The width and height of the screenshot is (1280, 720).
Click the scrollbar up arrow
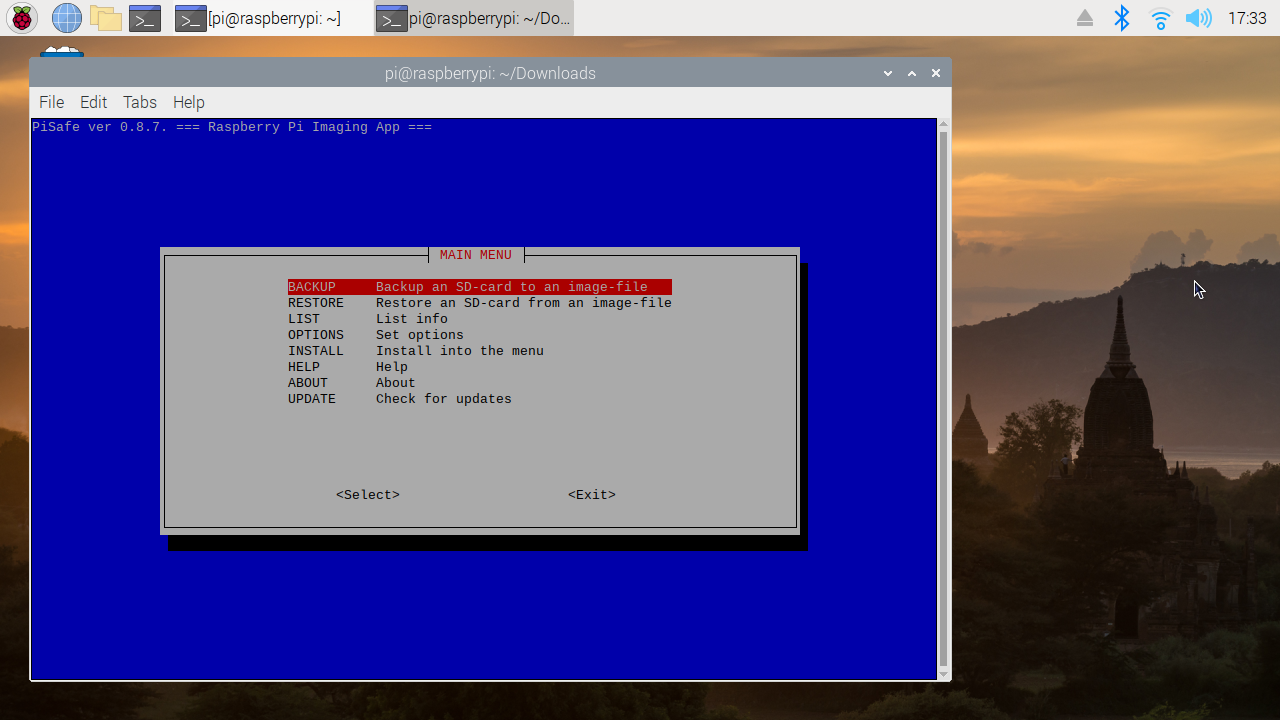pos(943,124)
